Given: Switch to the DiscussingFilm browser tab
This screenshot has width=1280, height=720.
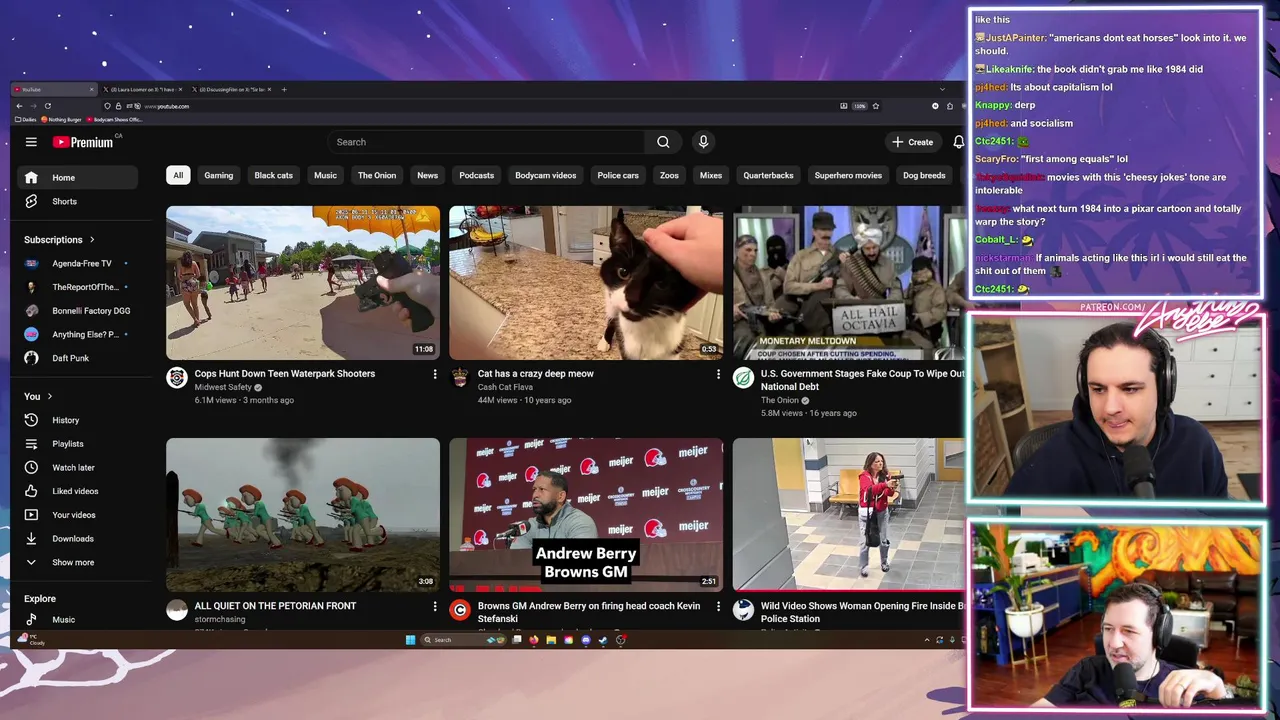Looking at the screenshot, I should 232,90.
